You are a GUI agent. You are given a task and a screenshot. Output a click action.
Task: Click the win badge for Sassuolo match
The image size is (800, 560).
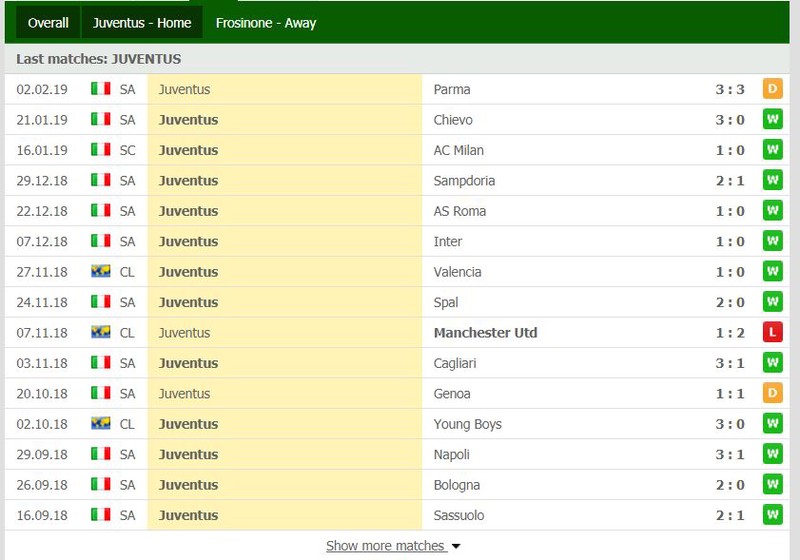772,515
